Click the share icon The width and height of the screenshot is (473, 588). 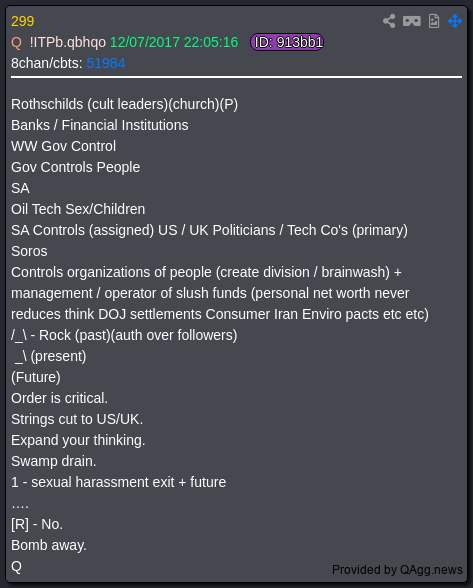pos(389,21)
